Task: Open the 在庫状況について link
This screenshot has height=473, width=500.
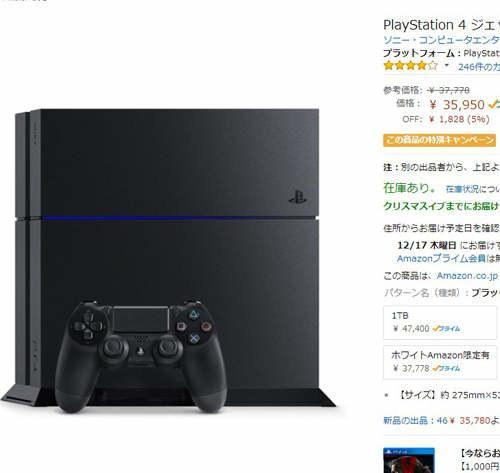Action: pyautogui.click(x=473, y=189)
